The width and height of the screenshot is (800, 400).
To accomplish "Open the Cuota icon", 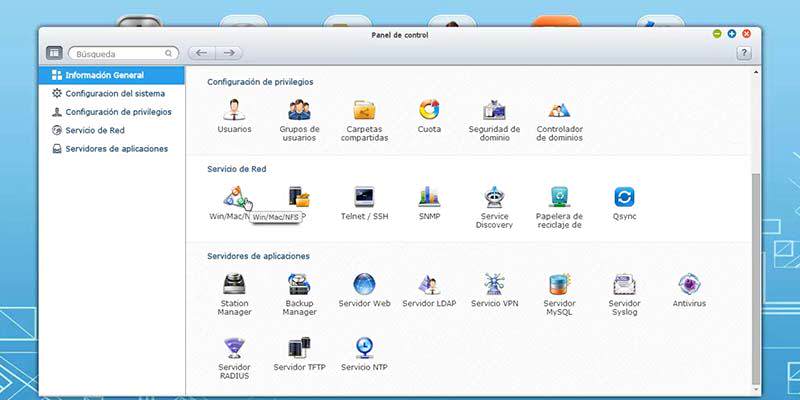I will pos(429,109).
